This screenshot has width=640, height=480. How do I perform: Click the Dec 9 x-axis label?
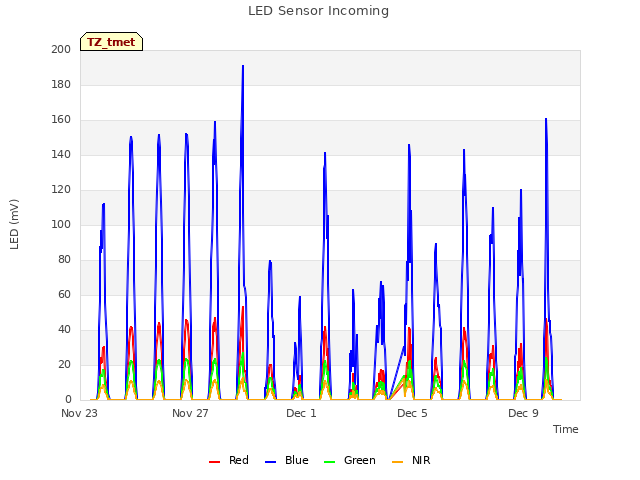click(523, 413)
